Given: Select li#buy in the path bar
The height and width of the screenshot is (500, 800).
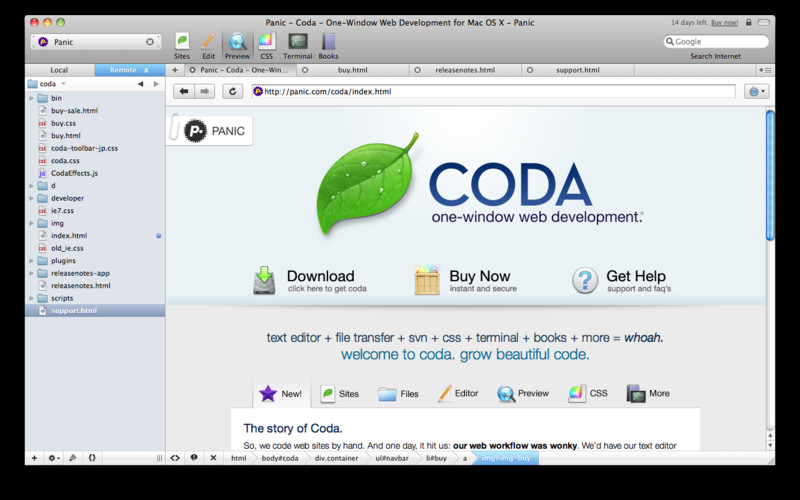Looking at the screenshot, I should [436, 458].
